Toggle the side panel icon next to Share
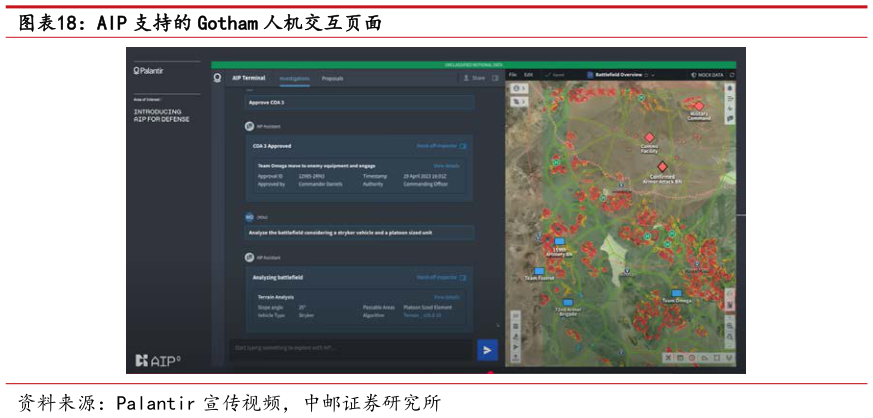 pos(494,77)
